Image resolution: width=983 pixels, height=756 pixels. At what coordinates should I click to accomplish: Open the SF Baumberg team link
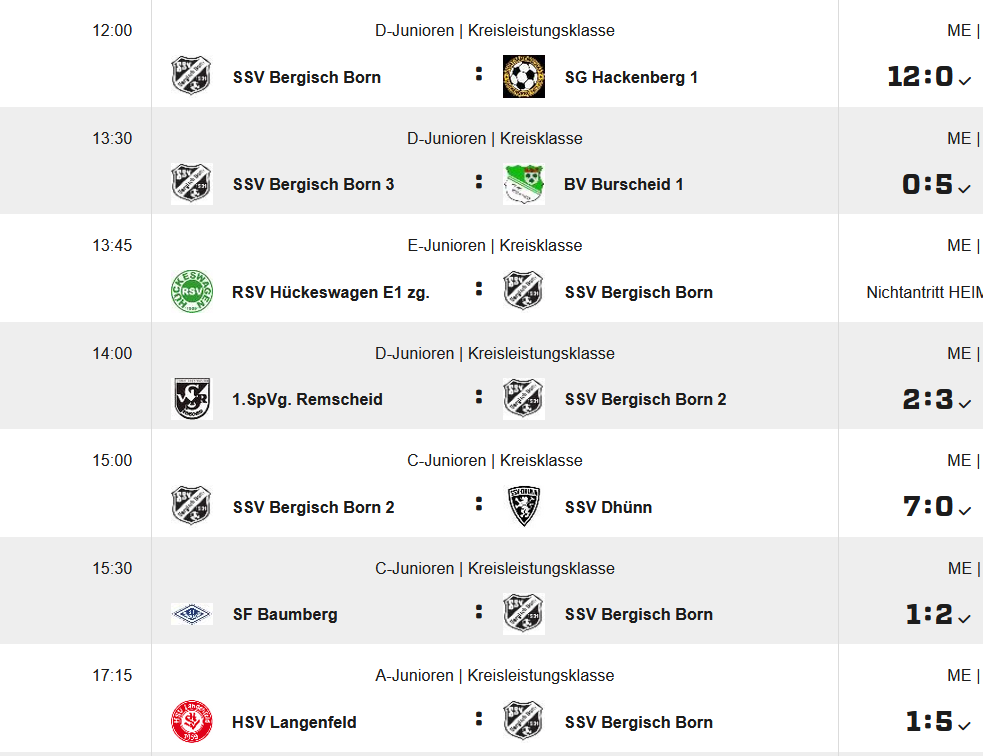point(285,614)
